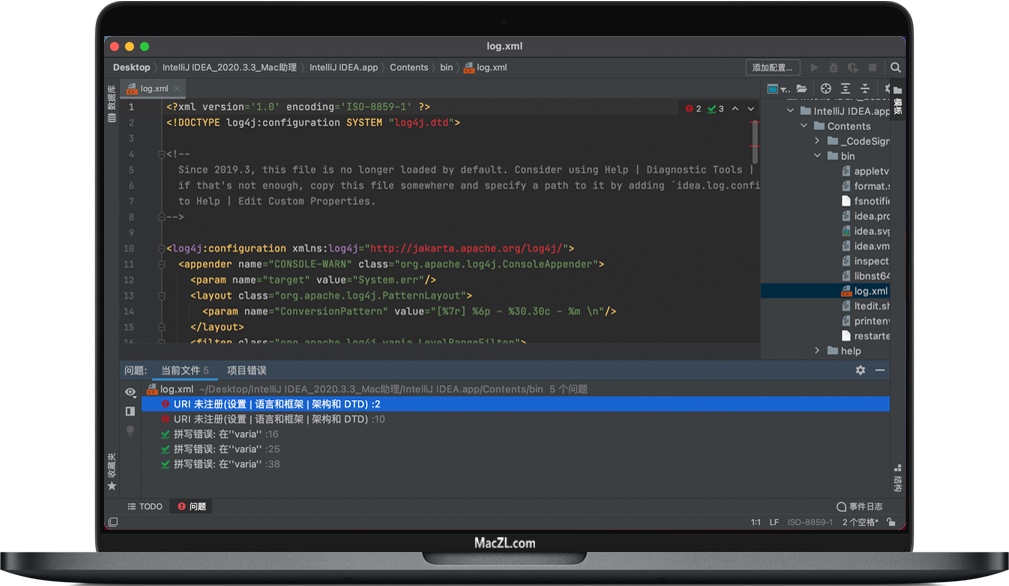
Task: Expand the _CodeSign folder
Action: pos(818,141)
